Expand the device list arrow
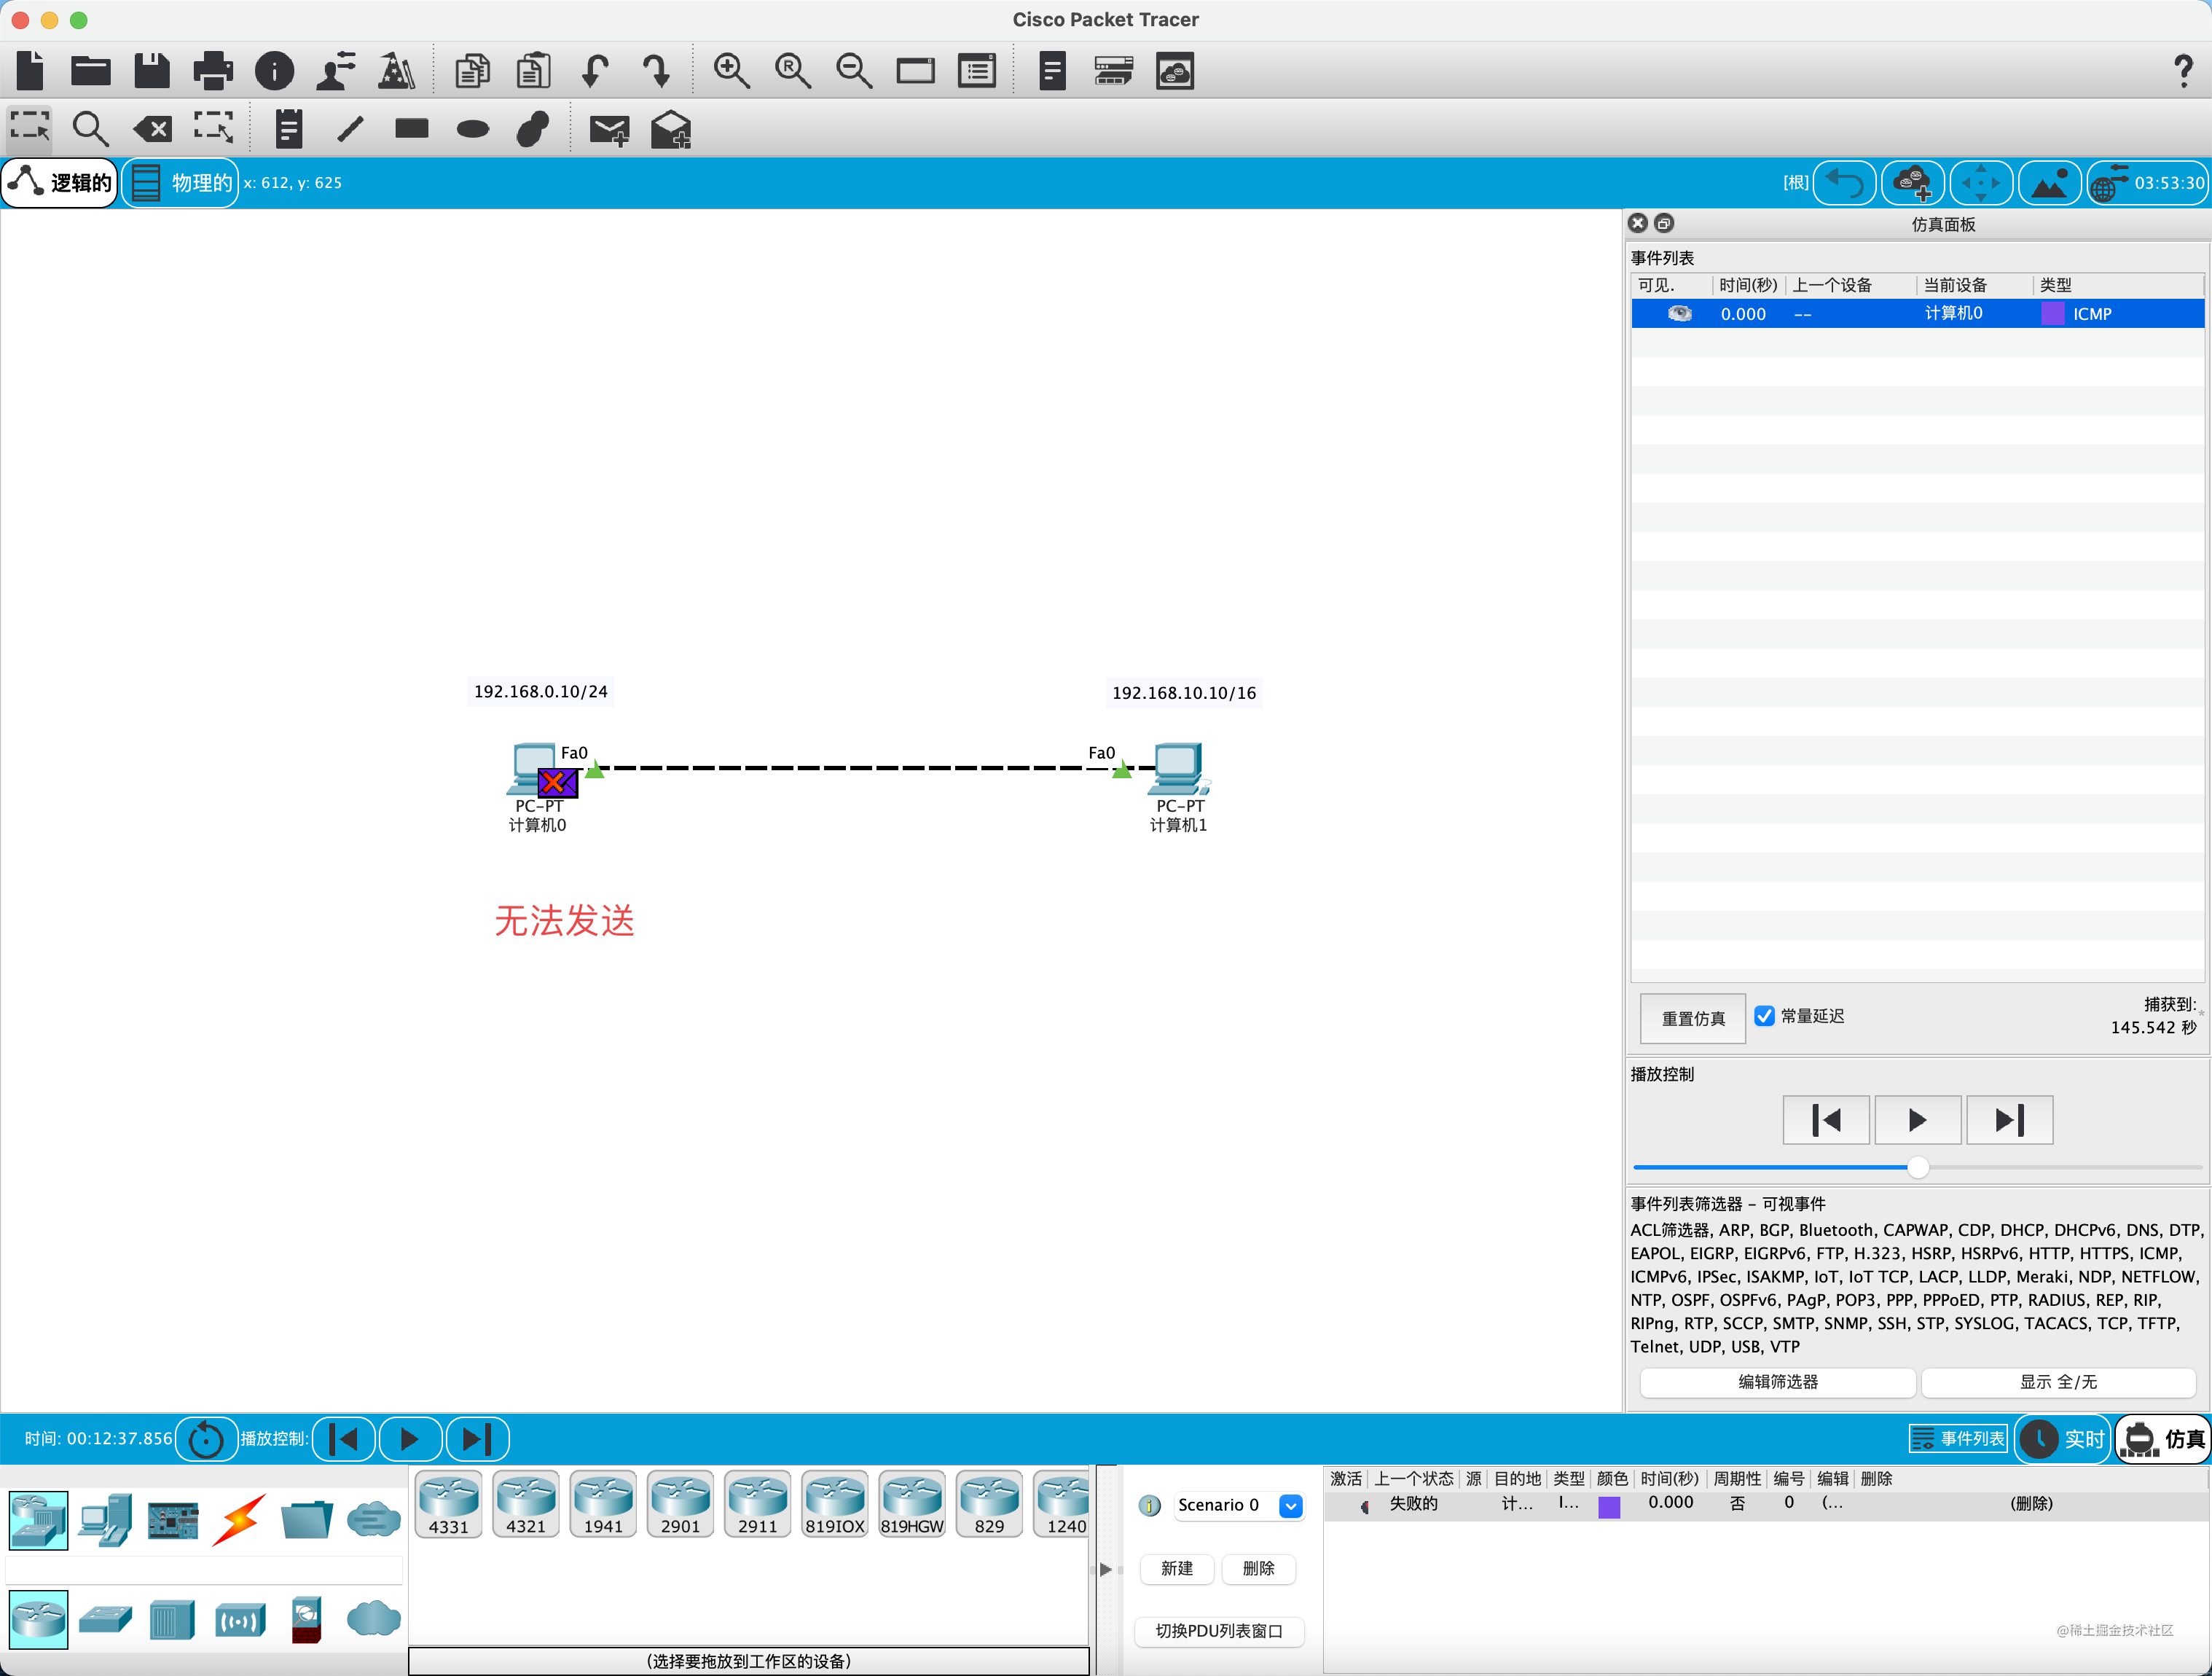 click(1105, 1569)
